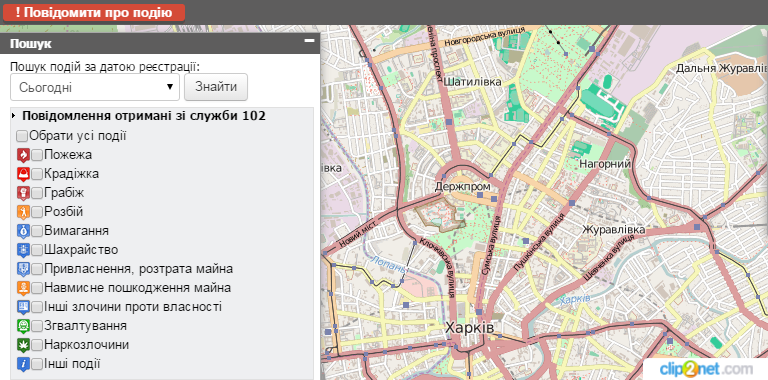The image size is (768, 380).
Task: Minimize the Пошук panel with the dash
Action: tap(309, 42)
